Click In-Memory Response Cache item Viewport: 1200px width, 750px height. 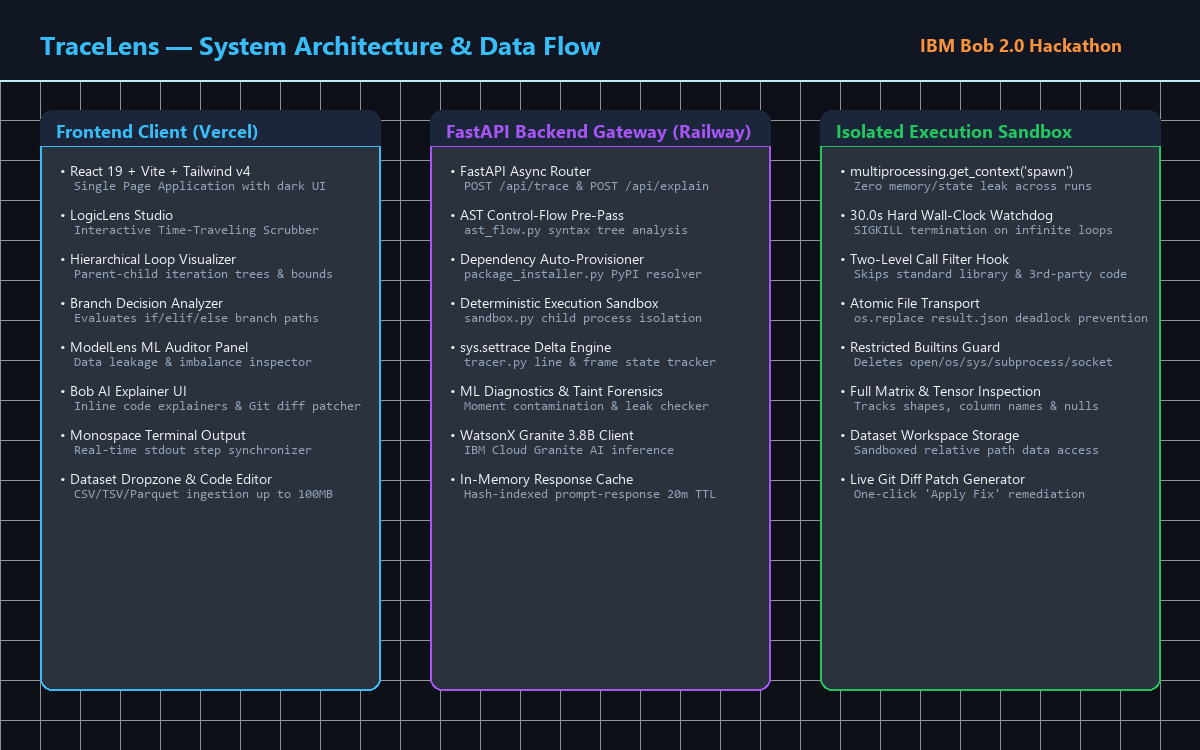[541, 480]
